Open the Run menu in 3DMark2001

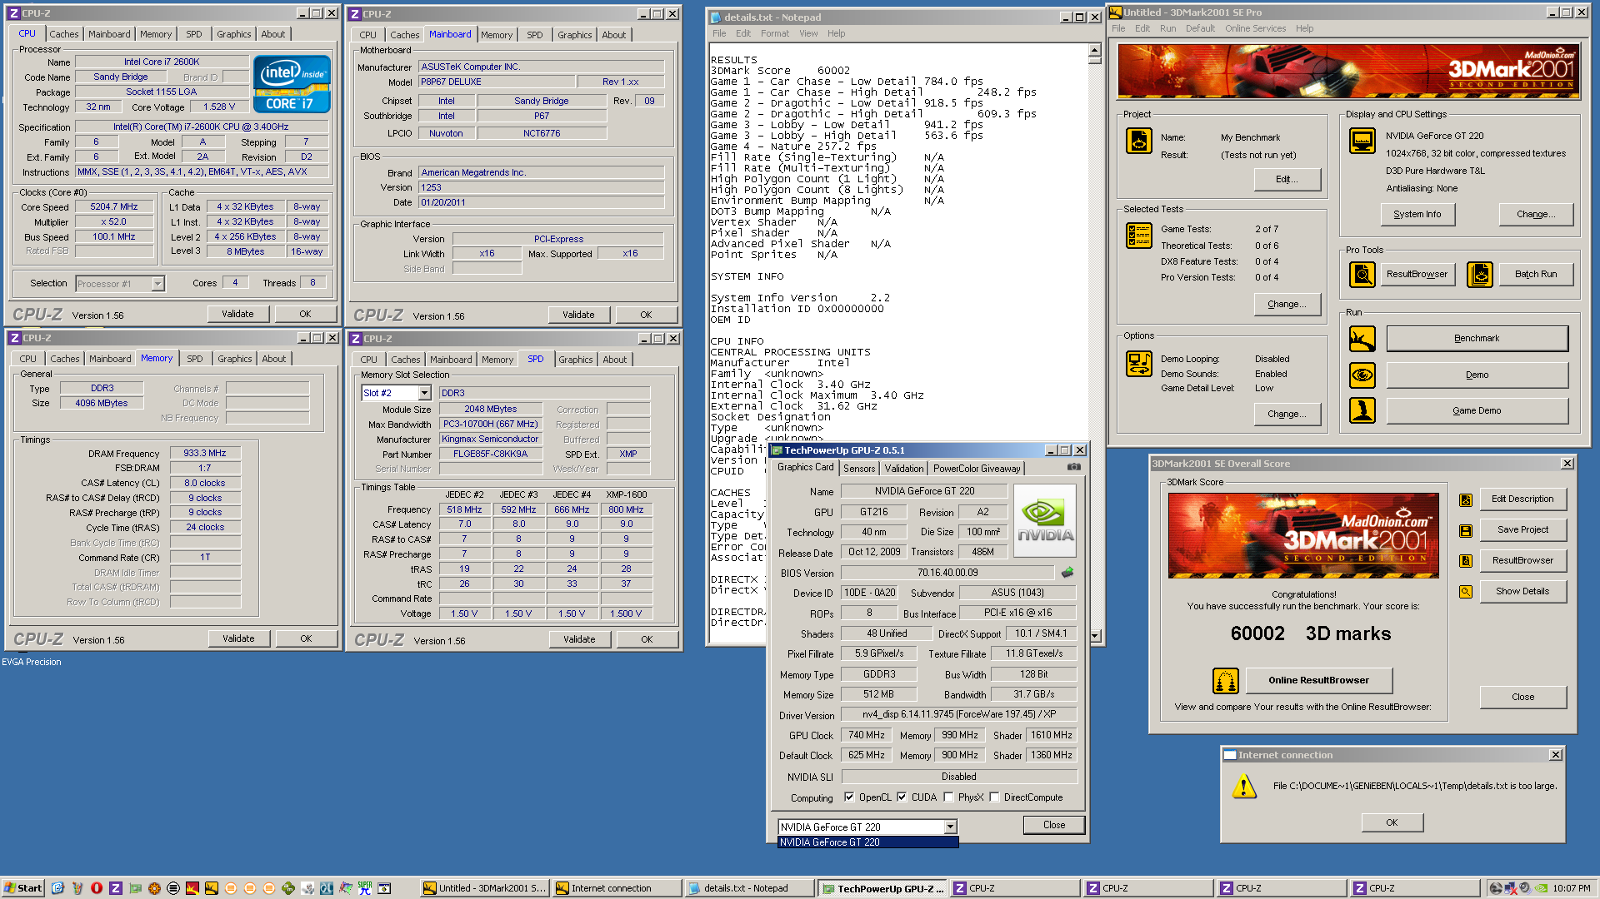click(x=1168, y=29)
